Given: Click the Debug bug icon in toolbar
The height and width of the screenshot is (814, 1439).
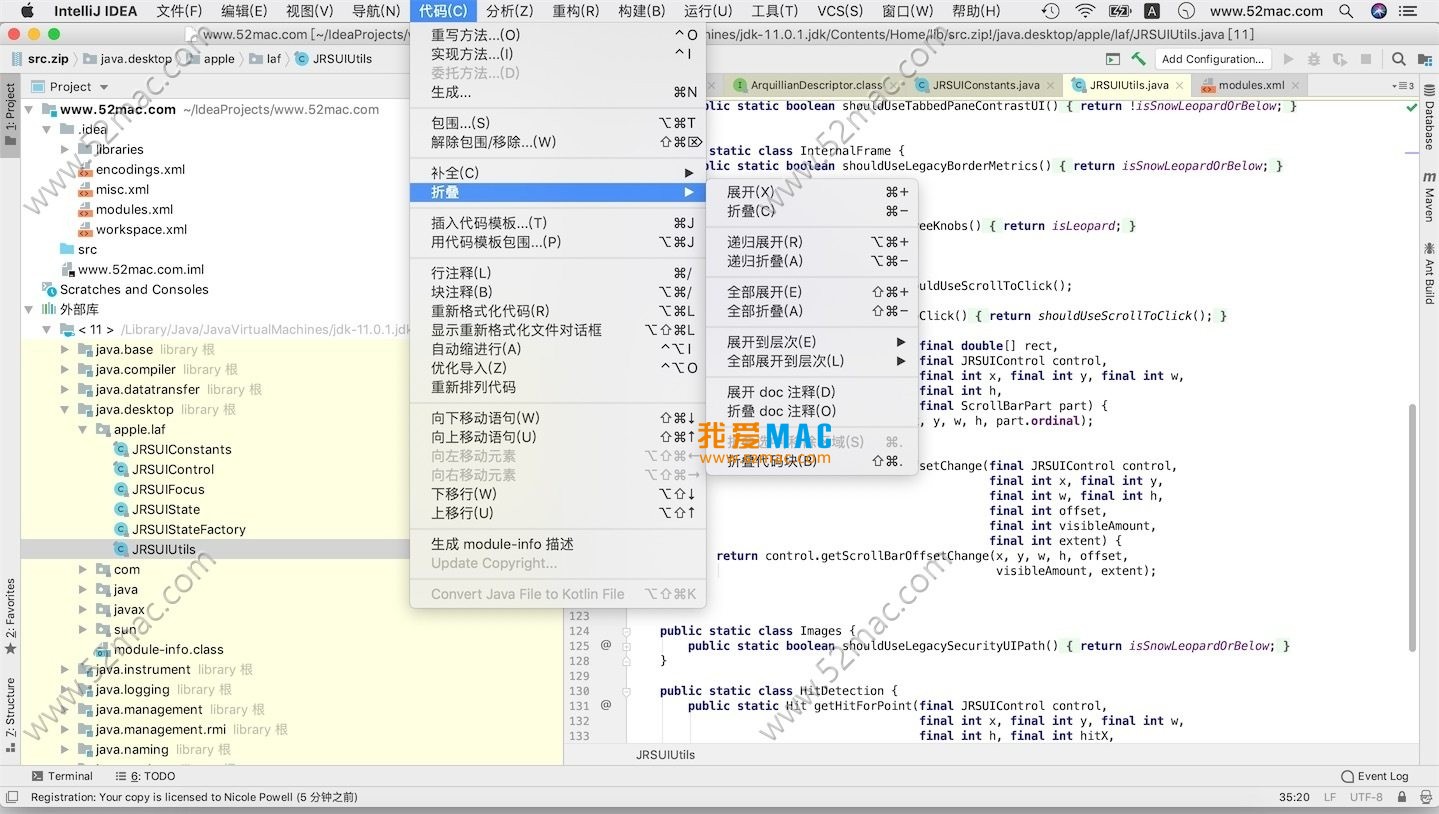Looking at the screenshot, I should click(1314, 59).
